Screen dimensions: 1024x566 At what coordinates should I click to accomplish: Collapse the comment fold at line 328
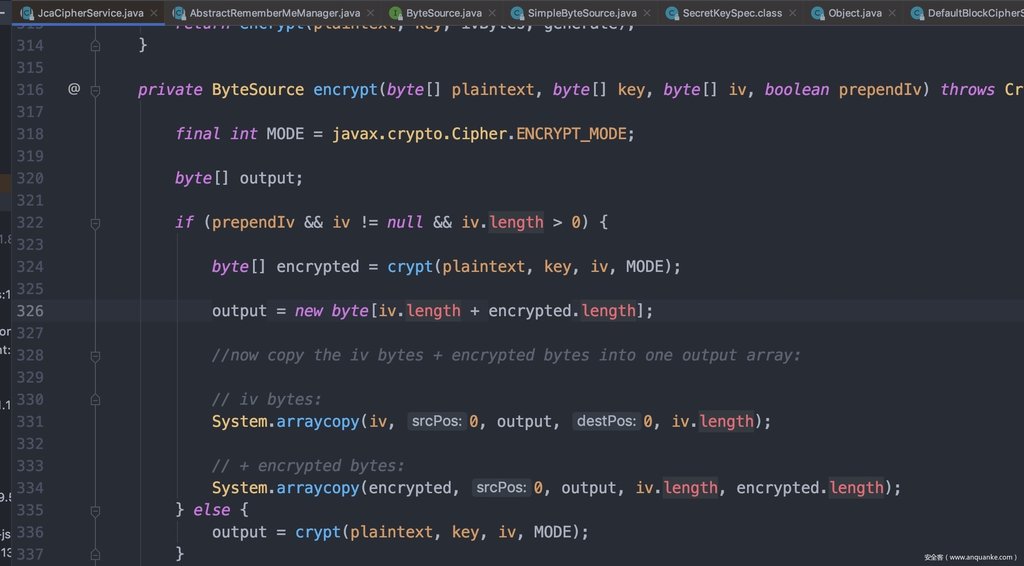tap(95, 356)
